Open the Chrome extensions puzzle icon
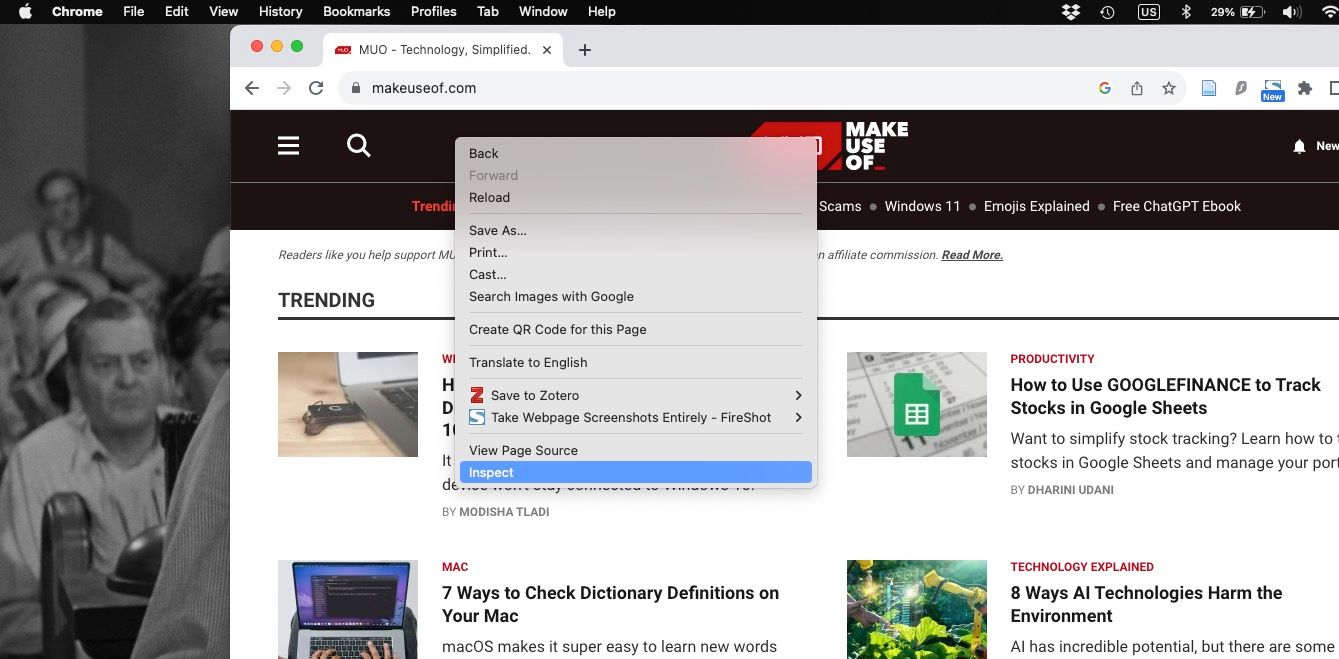Image resolution: width=1339 pixels, height=659 pixels. 1304,88
